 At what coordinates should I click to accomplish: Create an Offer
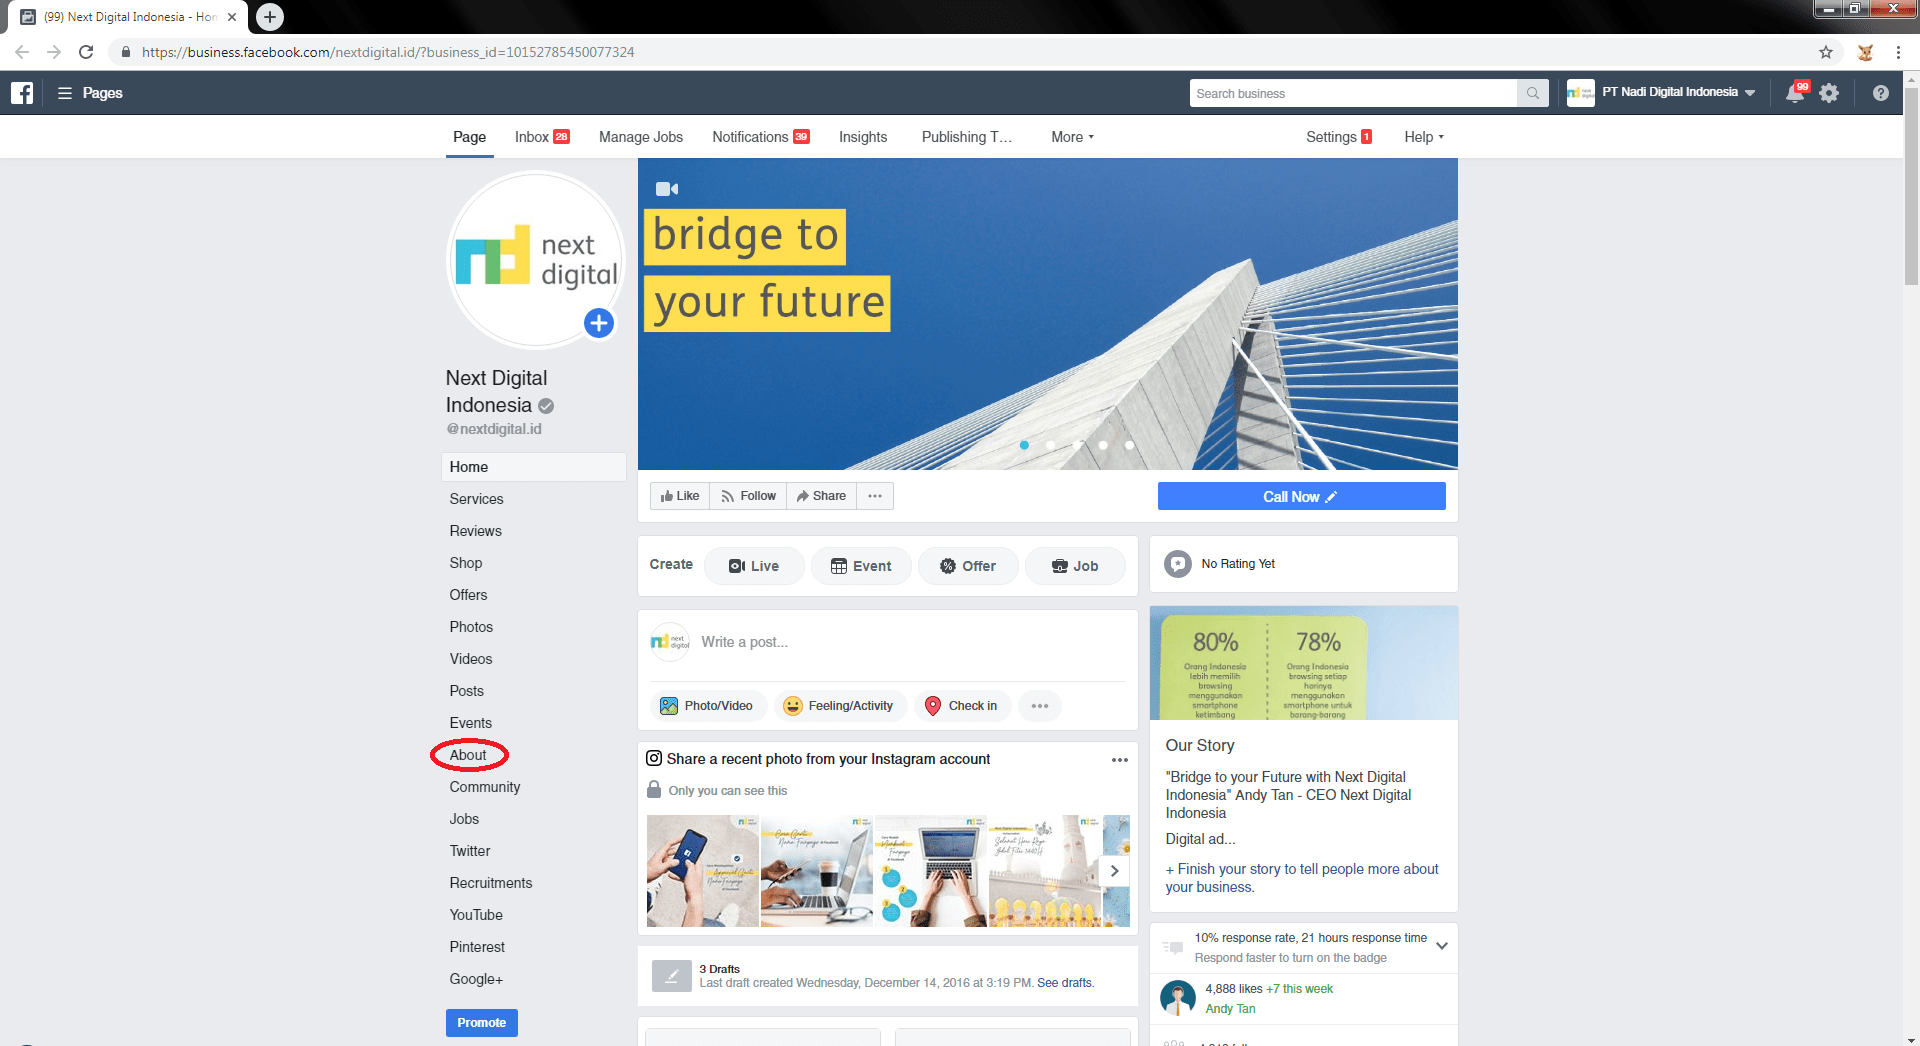pos(968,566)
